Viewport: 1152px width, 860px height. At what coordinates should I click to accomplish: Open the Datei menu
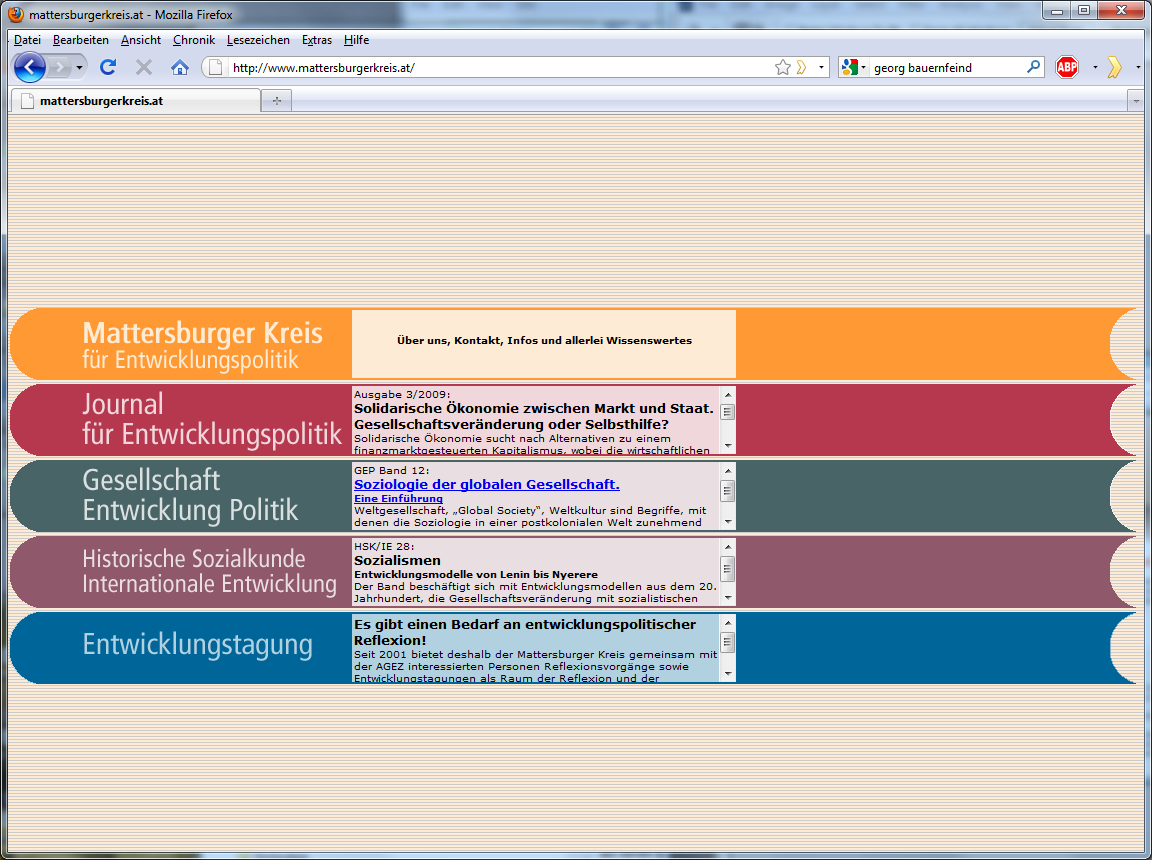click(x=27, y=40)
